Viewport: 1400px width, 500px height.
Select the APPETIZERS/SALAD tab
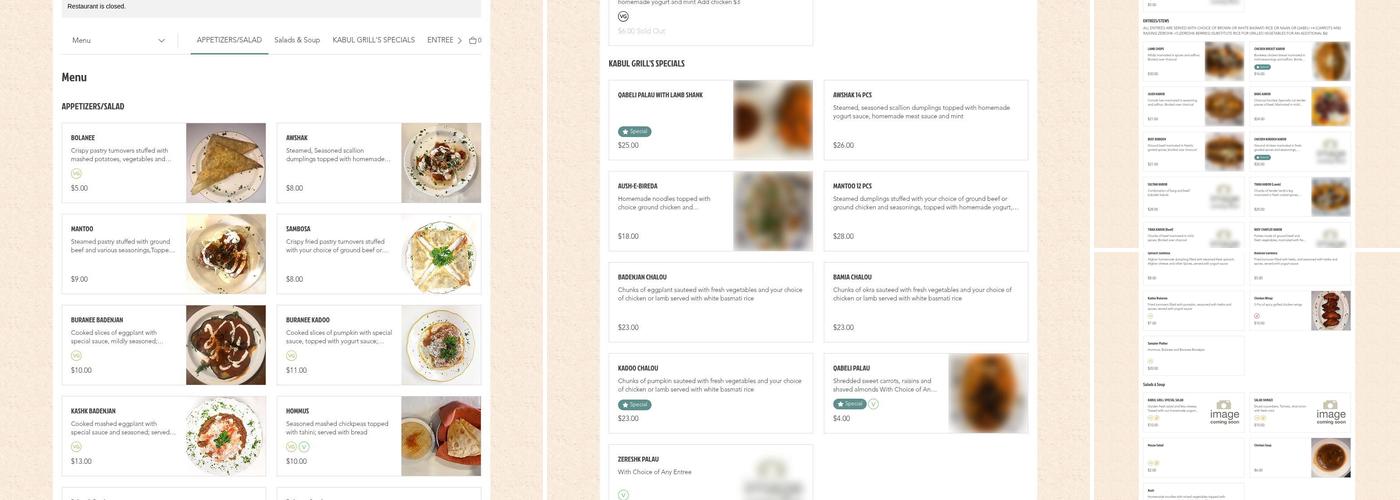tap(229, 40)
